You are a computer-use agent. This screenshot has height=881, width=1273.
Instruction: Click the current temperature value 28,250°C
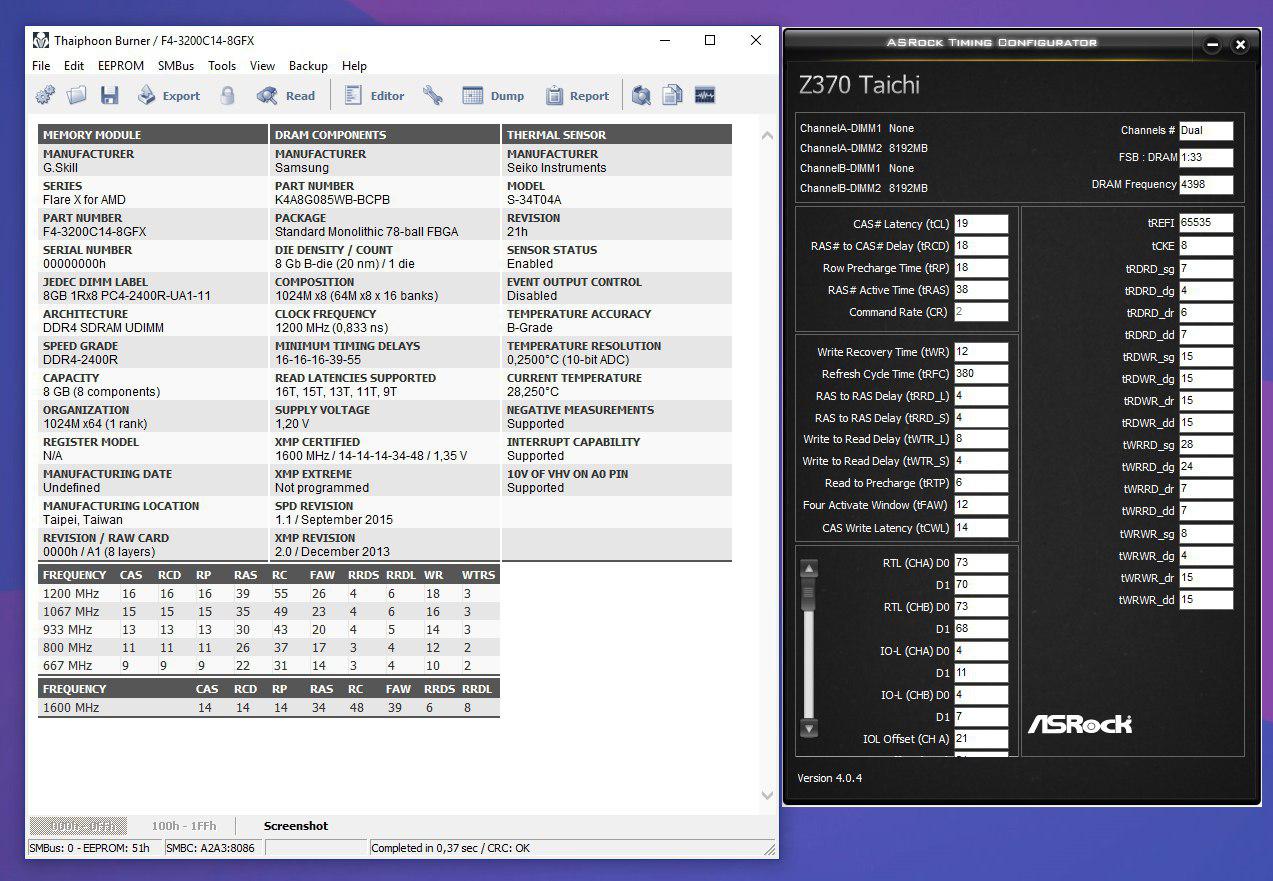[533, 392]
